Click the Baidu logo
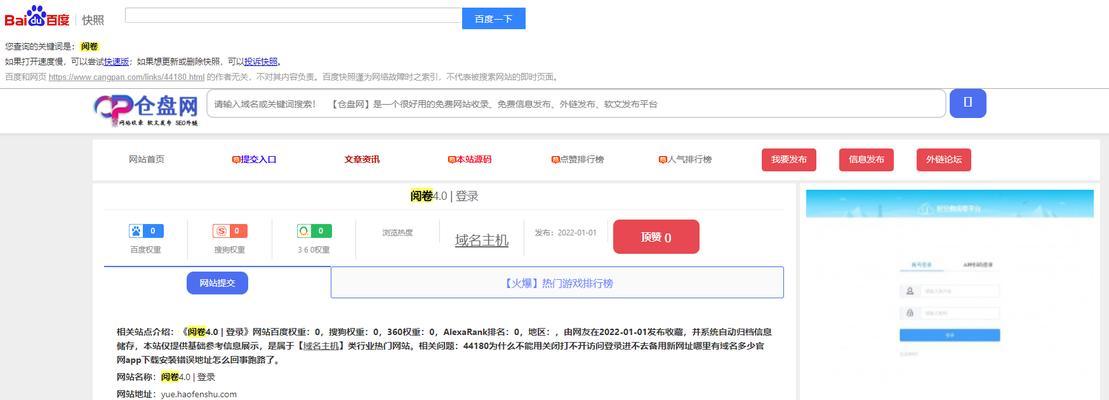1109x400 pixels. 37,18
